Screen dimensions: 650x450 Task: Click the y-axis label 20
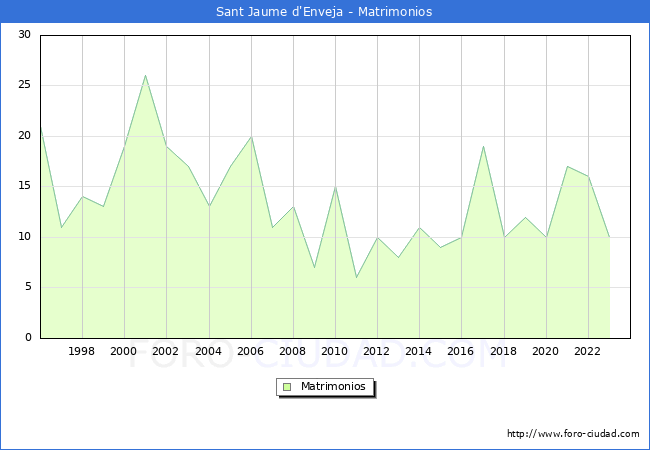(24, 135)
